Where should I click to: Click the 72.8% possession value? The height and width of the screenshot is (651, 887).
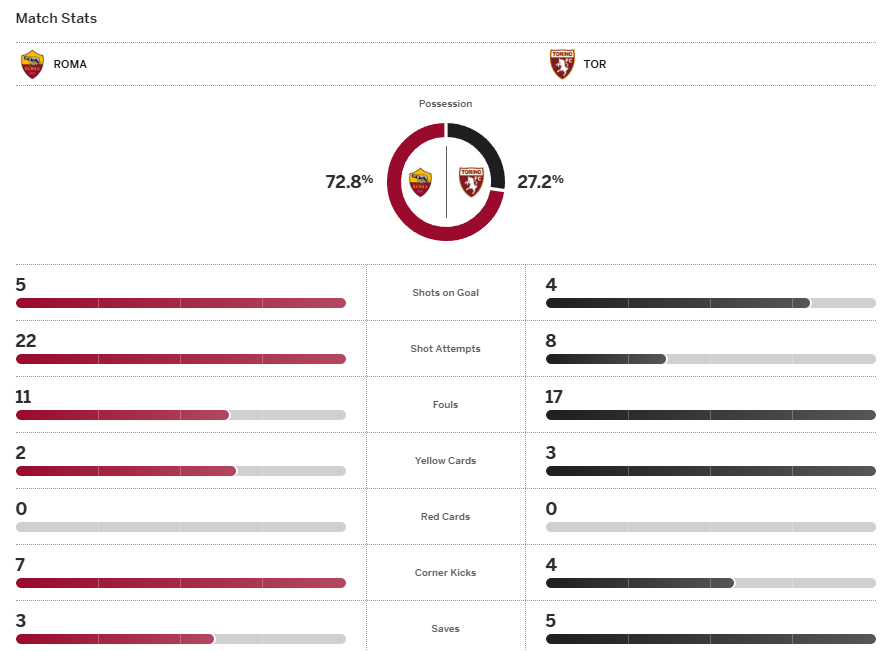(349, 182)
